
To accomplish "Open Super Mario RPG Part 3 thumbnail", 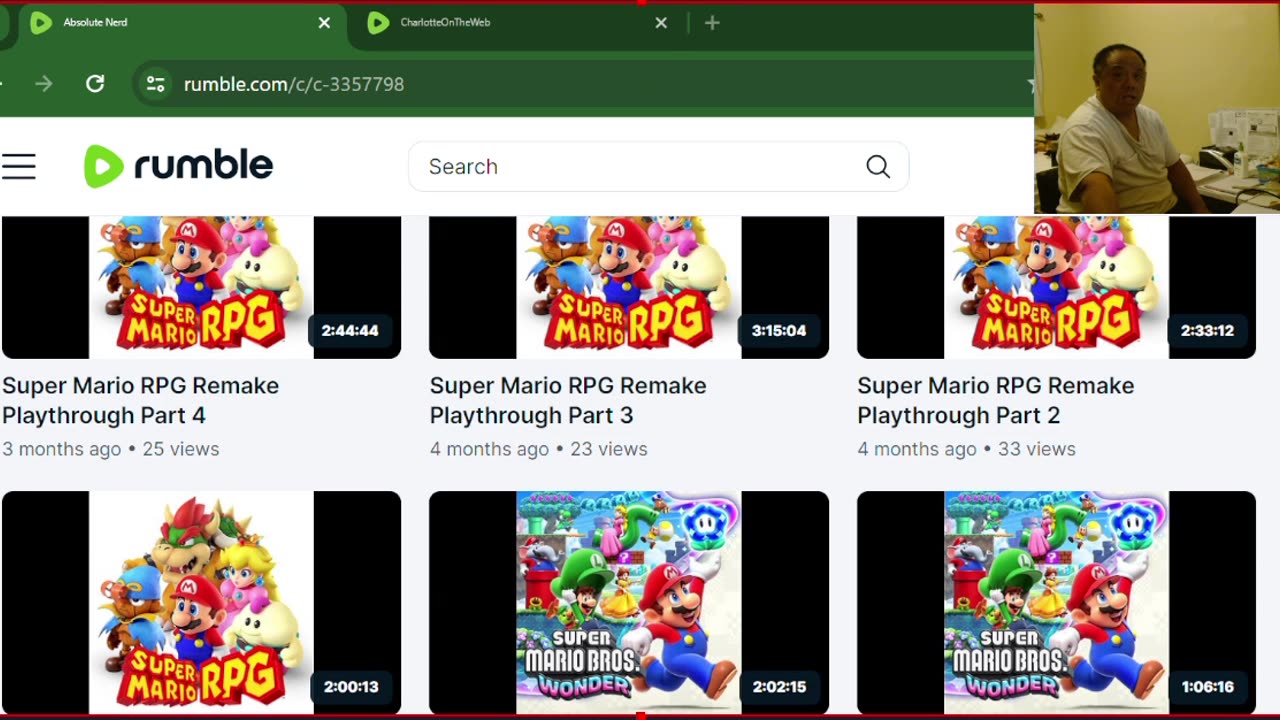I will click(x=629, y=287).
